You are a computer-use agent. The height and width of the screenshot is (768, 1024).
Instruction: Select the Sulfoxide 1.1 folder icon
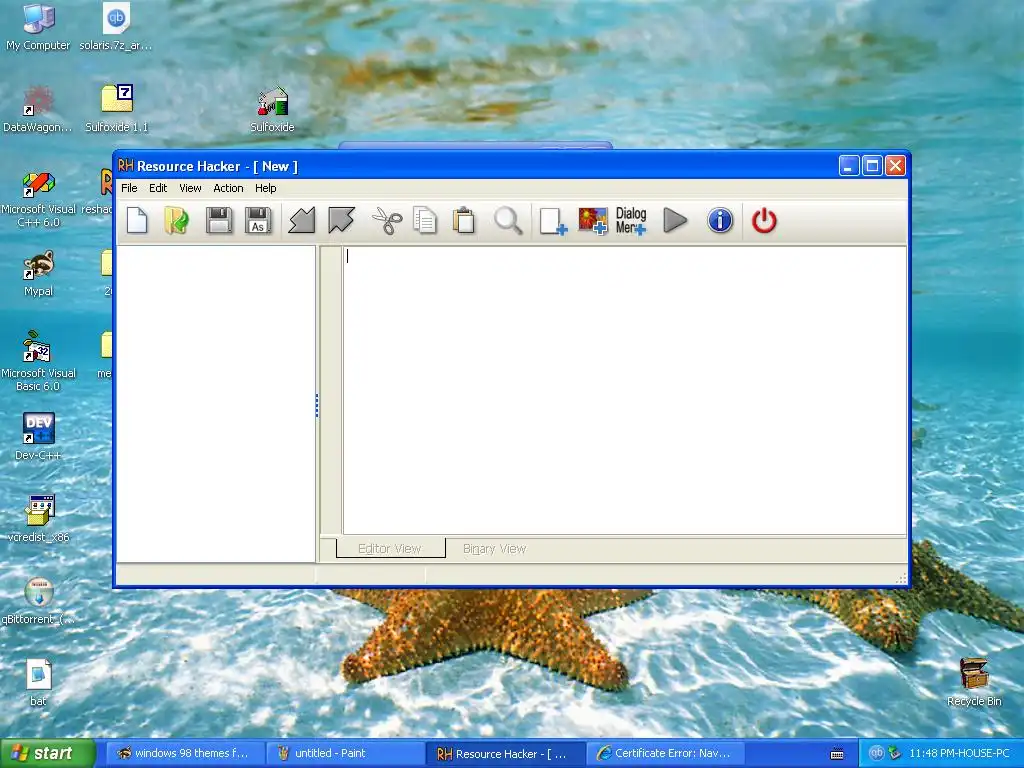click(x=116, y=110)
